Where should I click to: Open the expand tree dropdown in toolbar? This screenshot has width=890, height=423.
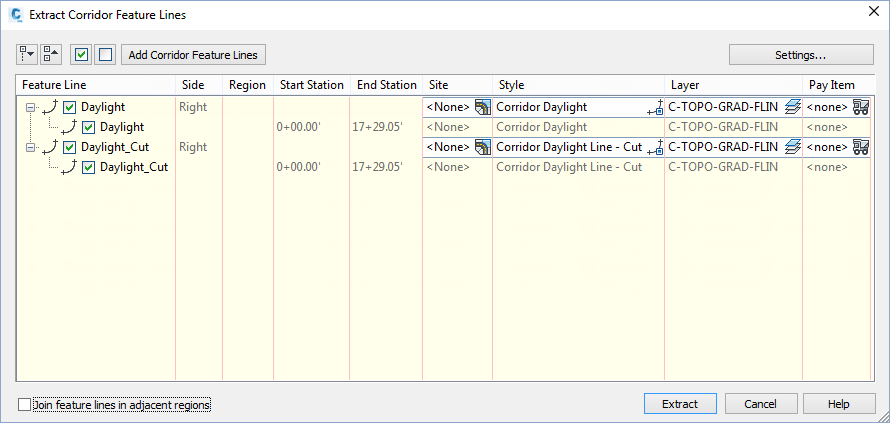click(28, 54)
